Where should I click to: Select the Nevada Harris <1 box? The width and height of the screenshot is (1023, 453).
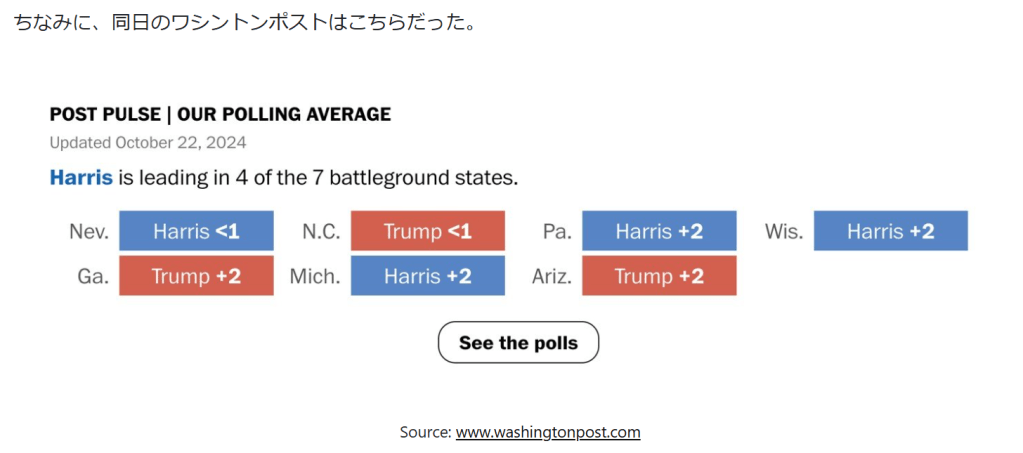[x=196, y=231]
